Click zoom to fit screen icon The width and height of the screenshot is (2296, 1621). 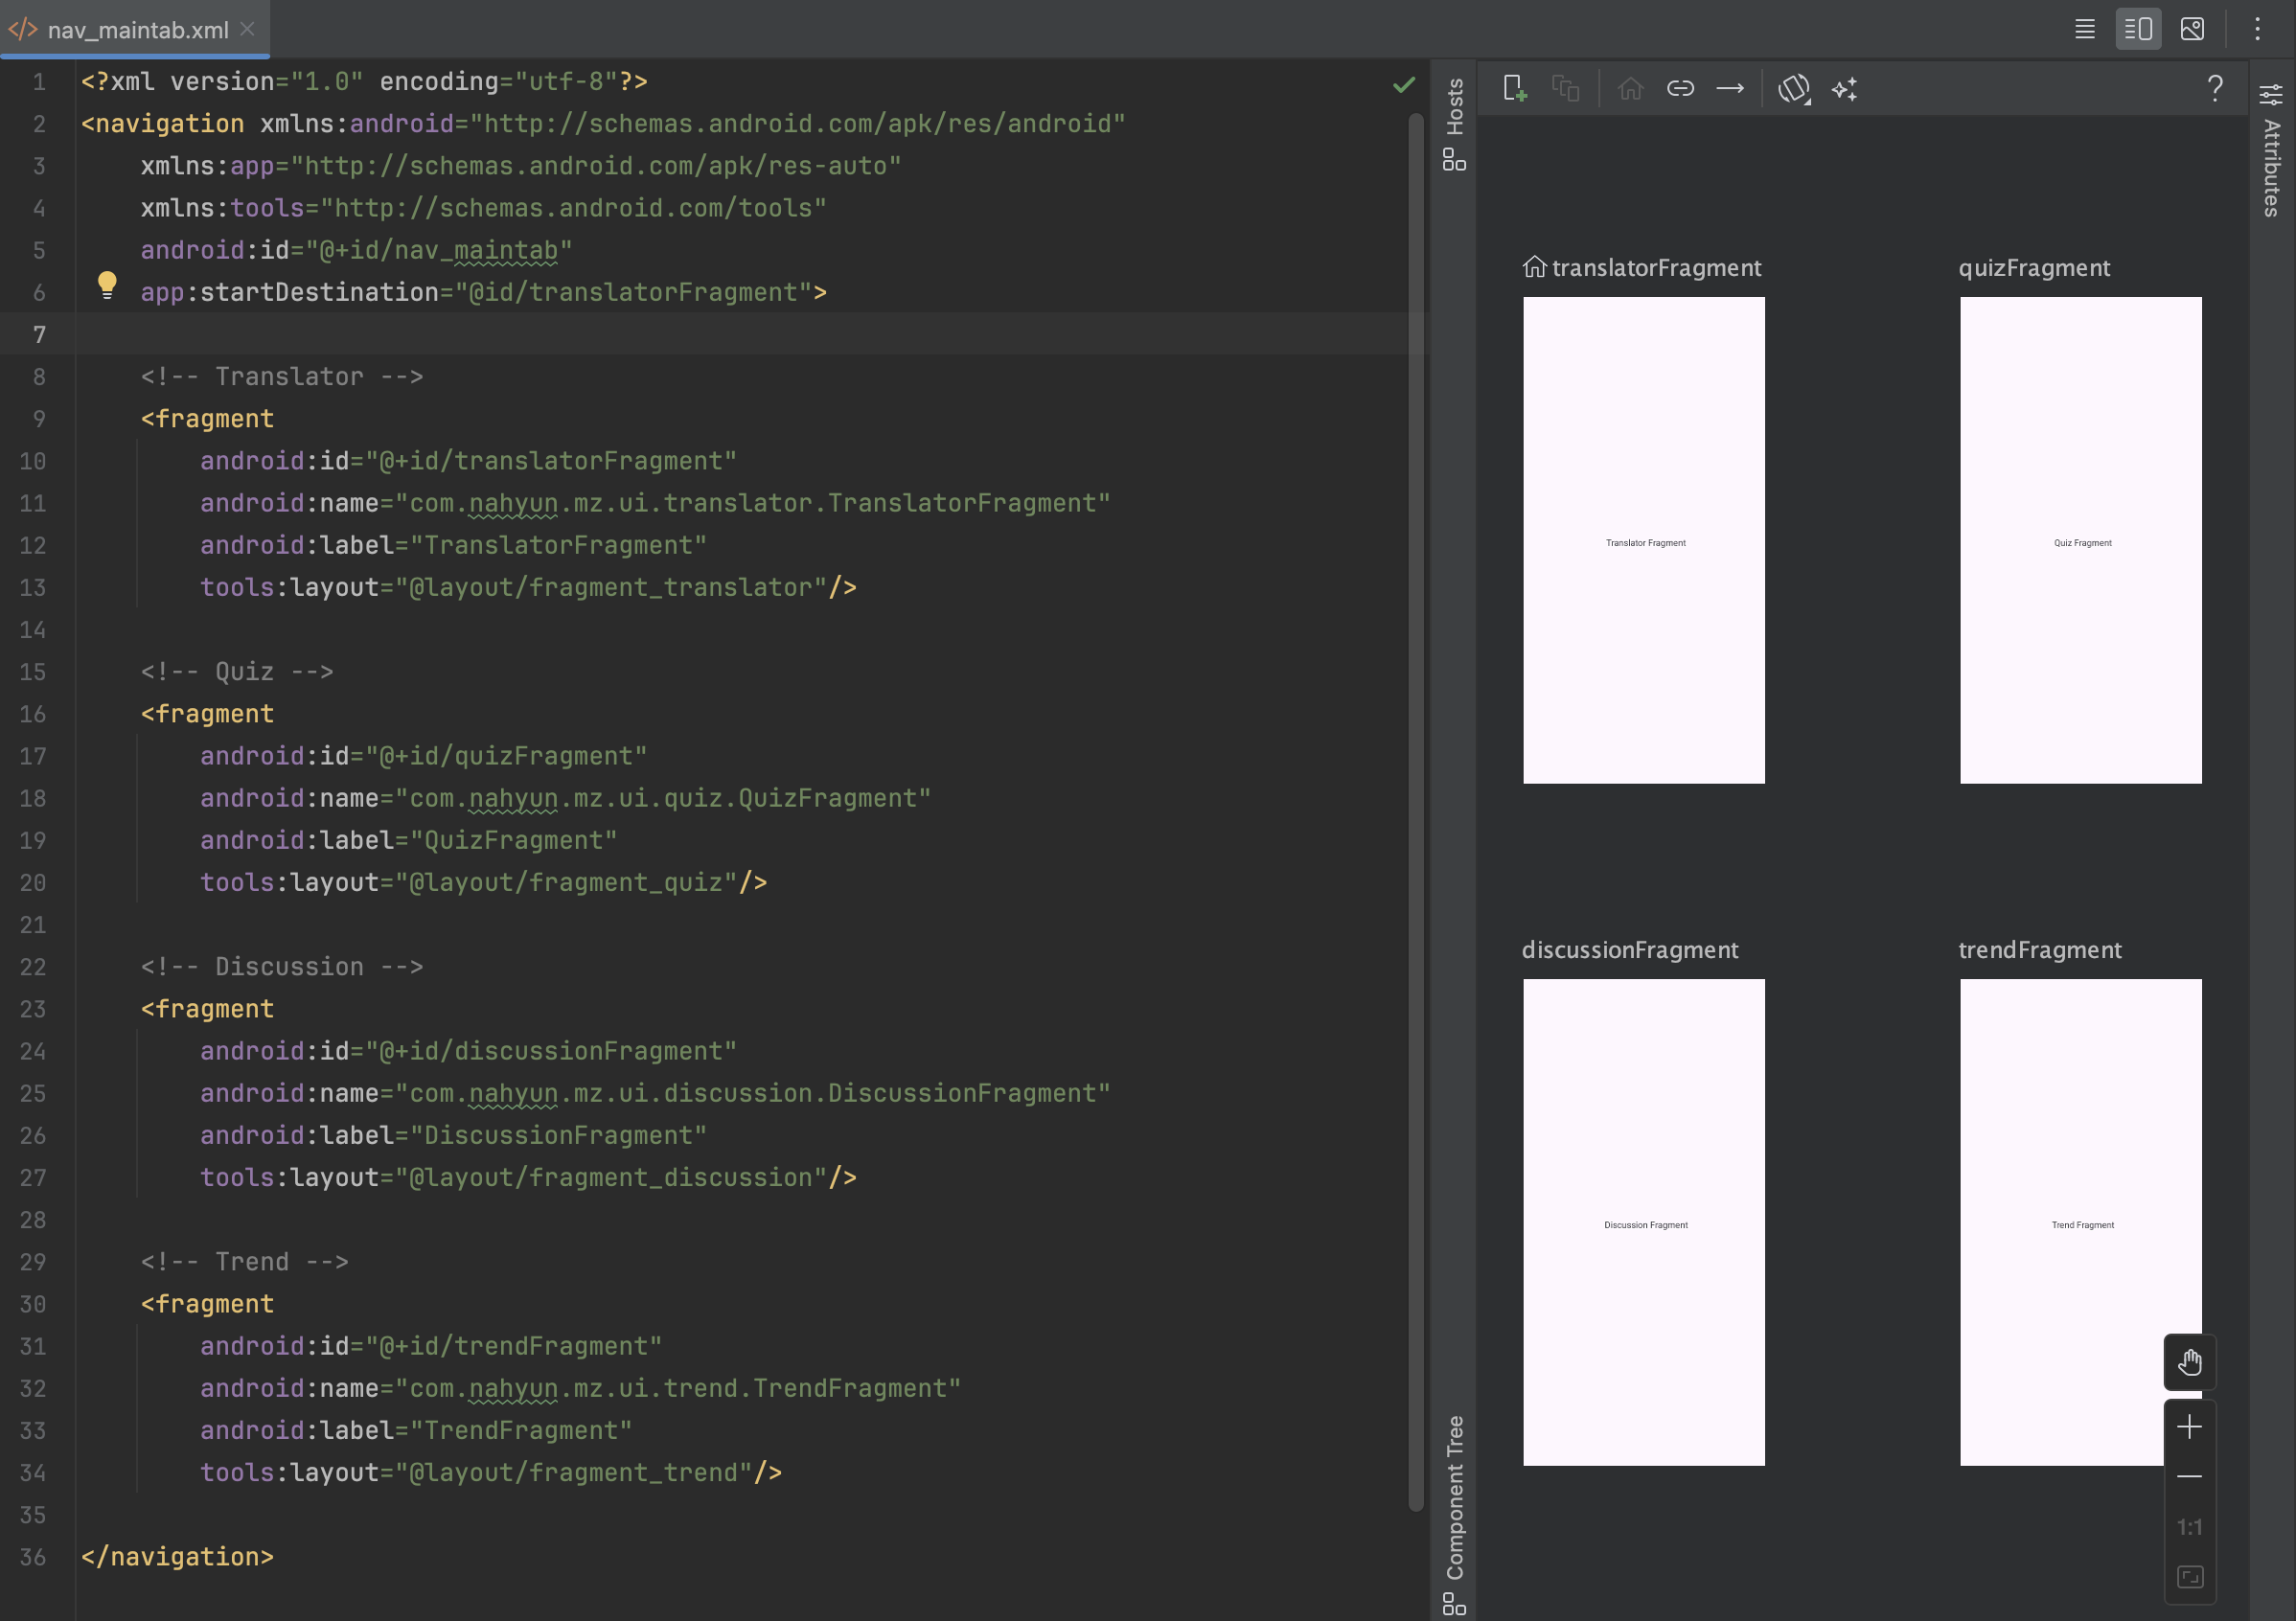2189,1577
